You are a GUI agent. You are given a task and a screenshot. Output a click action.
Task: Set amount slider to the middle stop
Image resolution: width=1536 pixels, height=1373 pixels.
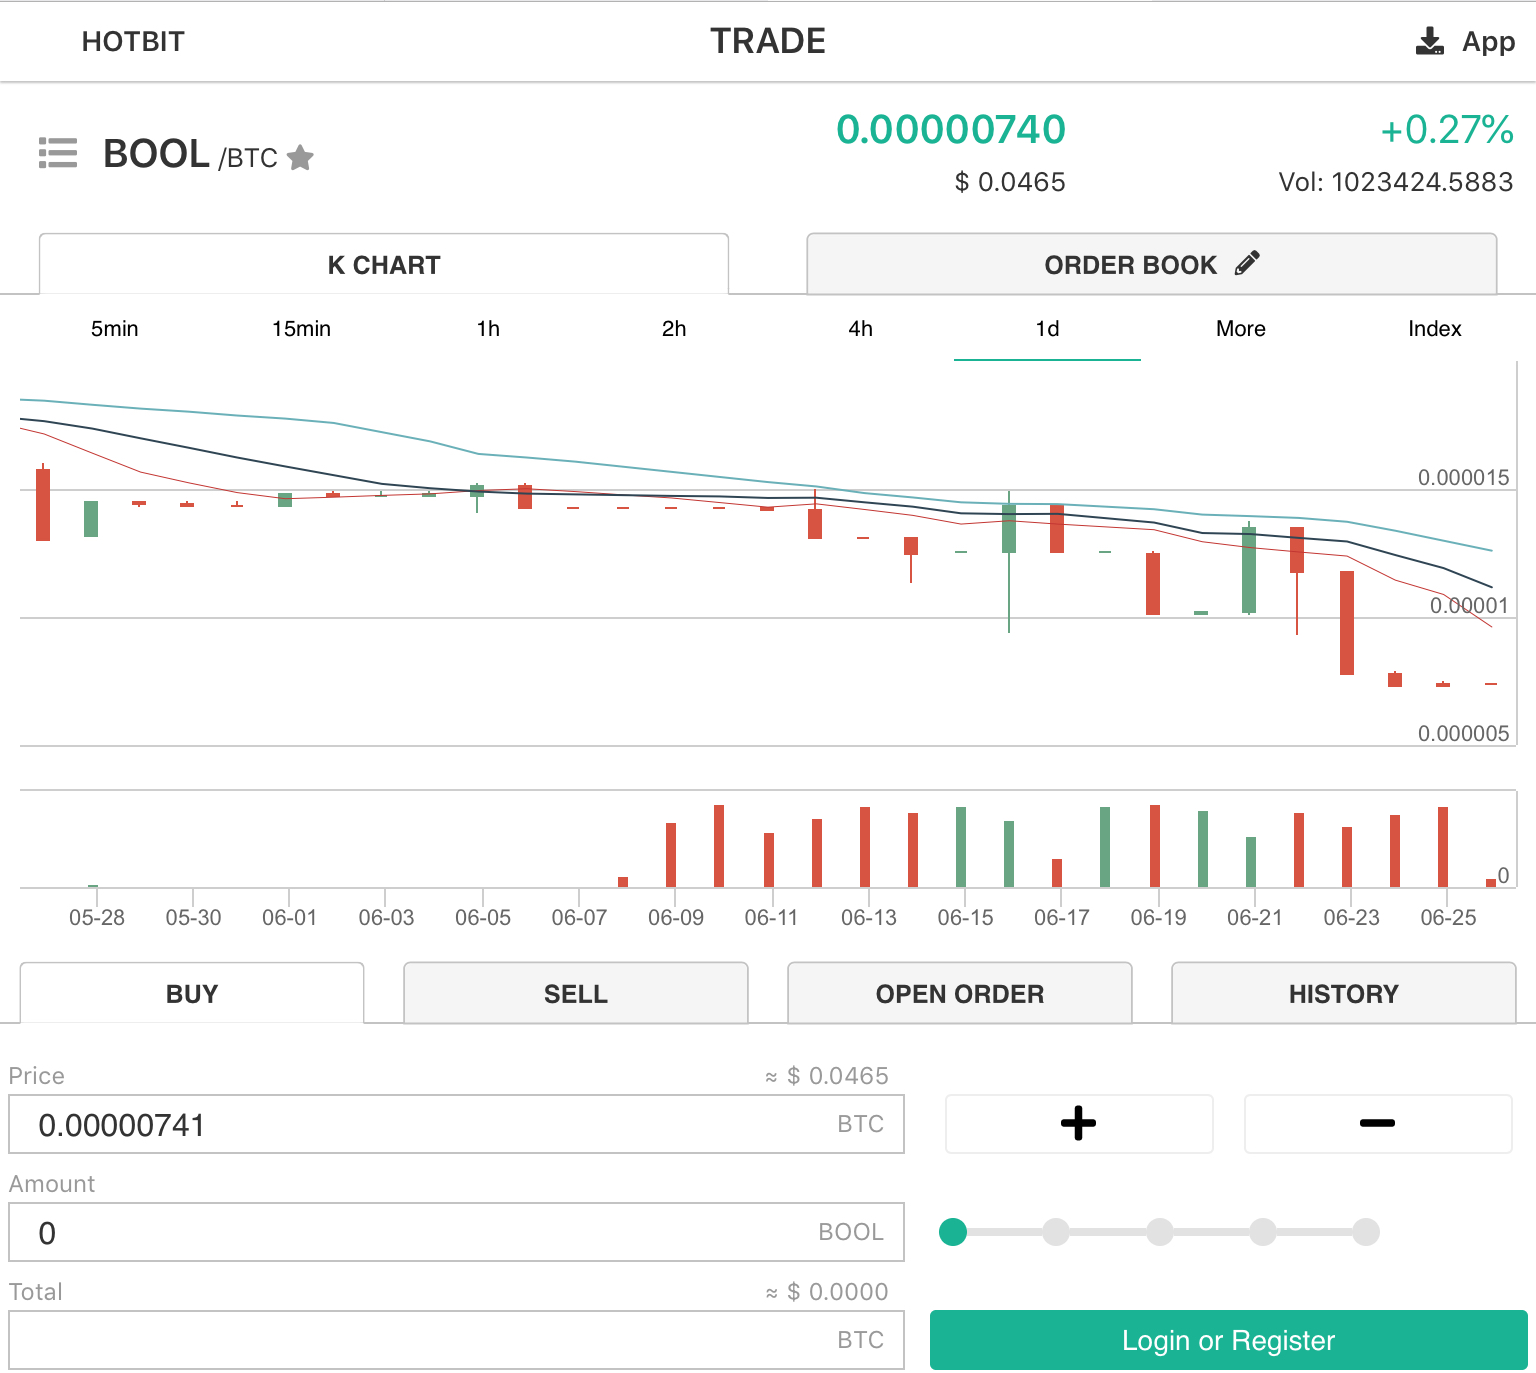pyautogui.click(x=1160, y=1232)
